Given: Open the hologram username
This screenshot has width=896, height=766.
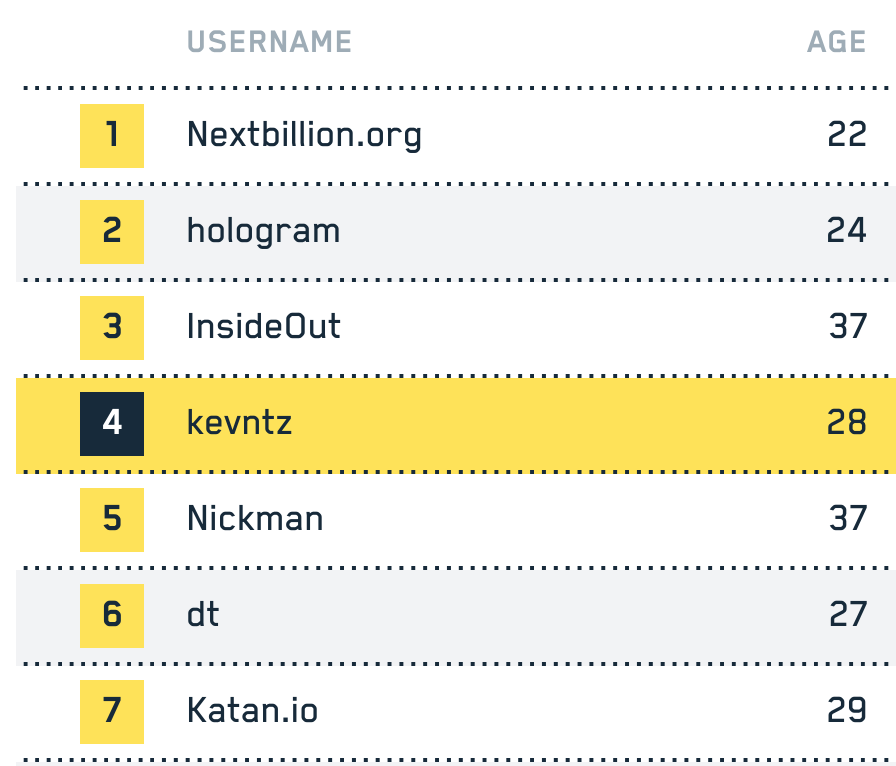Looking at the screenshot, I should tap(263, 231).
